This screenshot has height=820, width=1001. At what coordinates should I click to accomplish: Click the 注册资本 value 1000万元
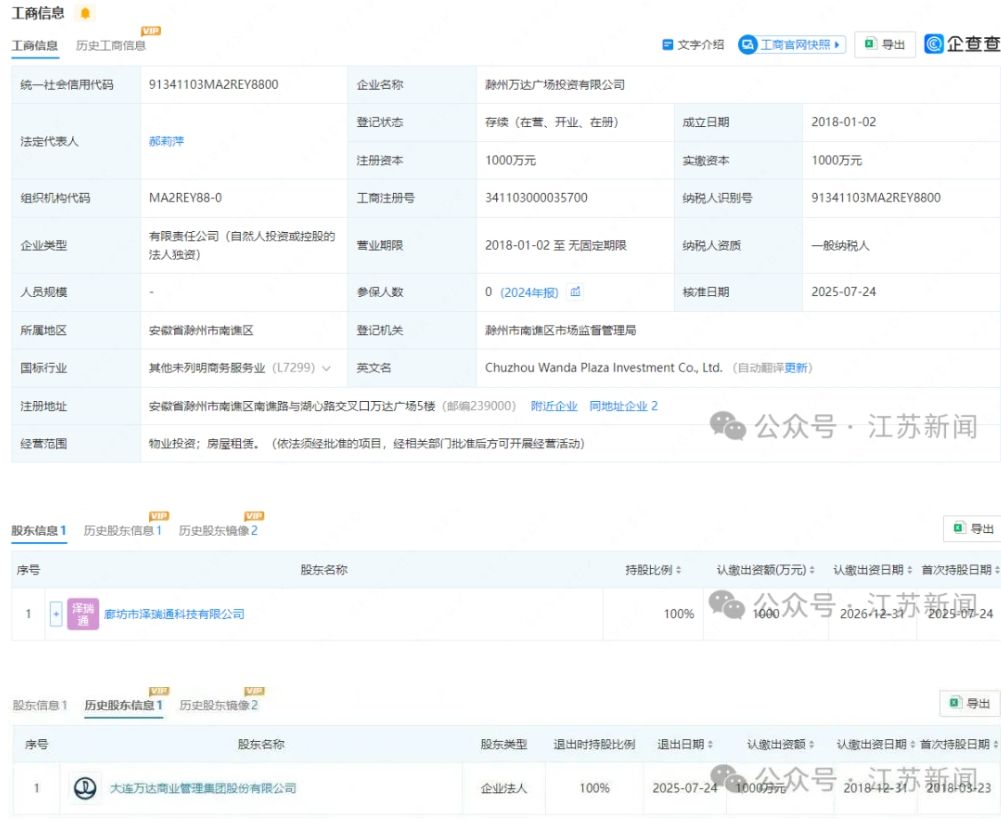click(510, 160)
